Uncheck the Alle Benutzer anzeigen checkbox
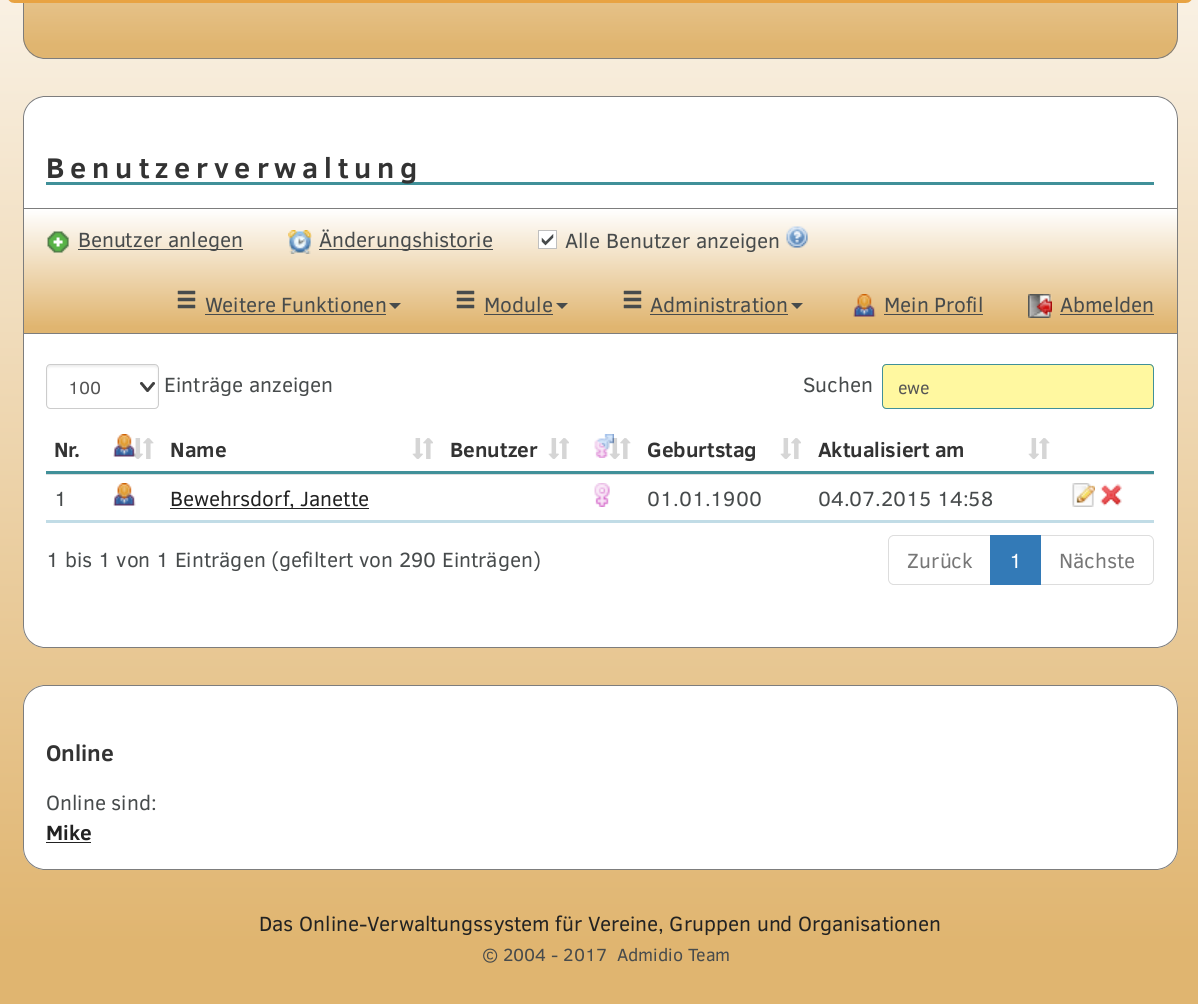Screen dimensions: 1198x1004 tap(547, 240)
